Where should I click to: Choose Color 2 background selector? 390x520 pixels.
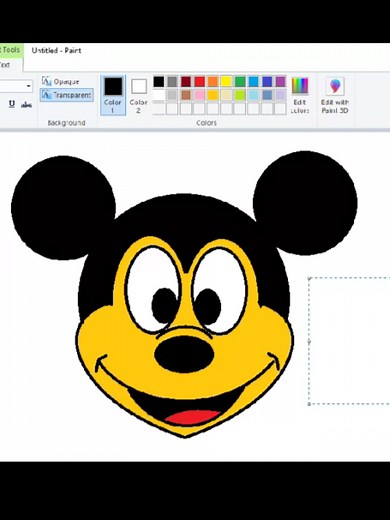coord(139,96)
